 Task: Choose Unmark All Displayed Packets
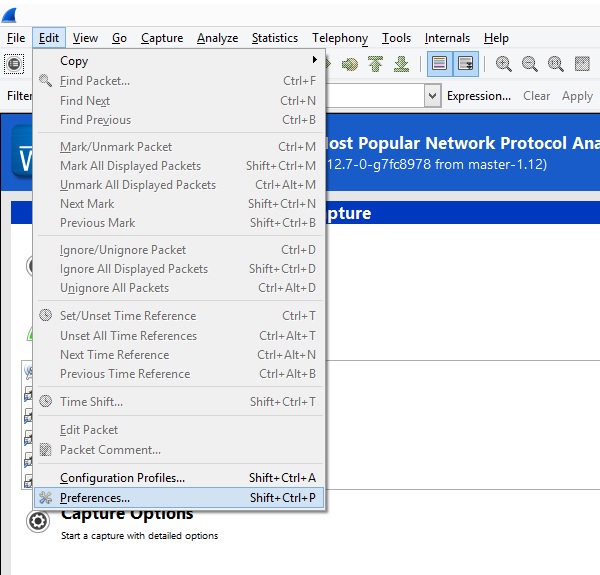click(179, 185)
